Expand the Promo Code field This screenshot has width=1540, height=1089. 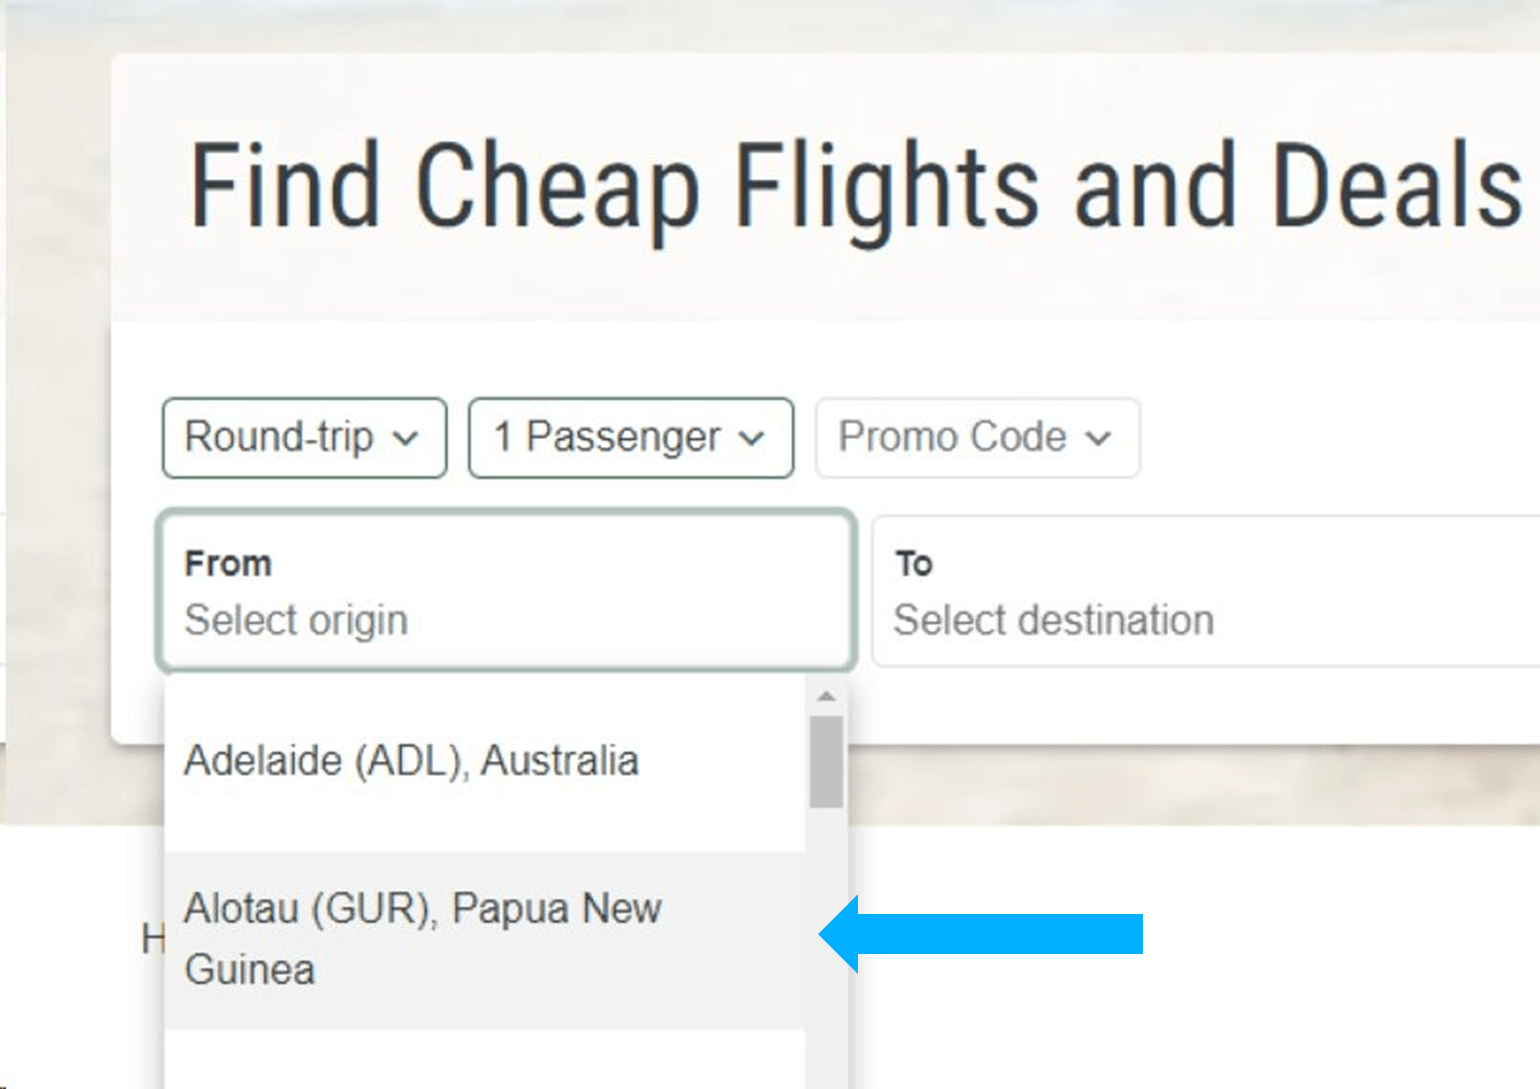point(977,438)
